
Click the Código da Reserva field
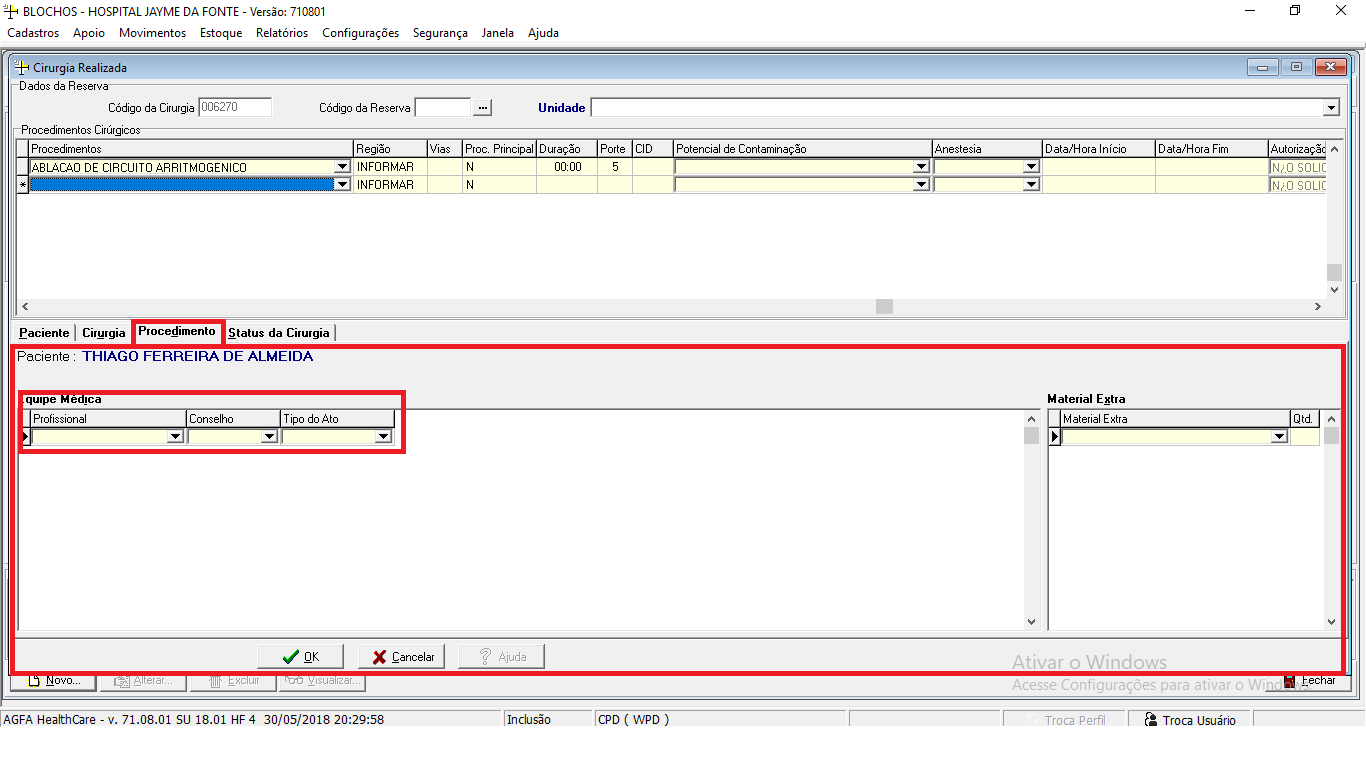tap(443, 107)
